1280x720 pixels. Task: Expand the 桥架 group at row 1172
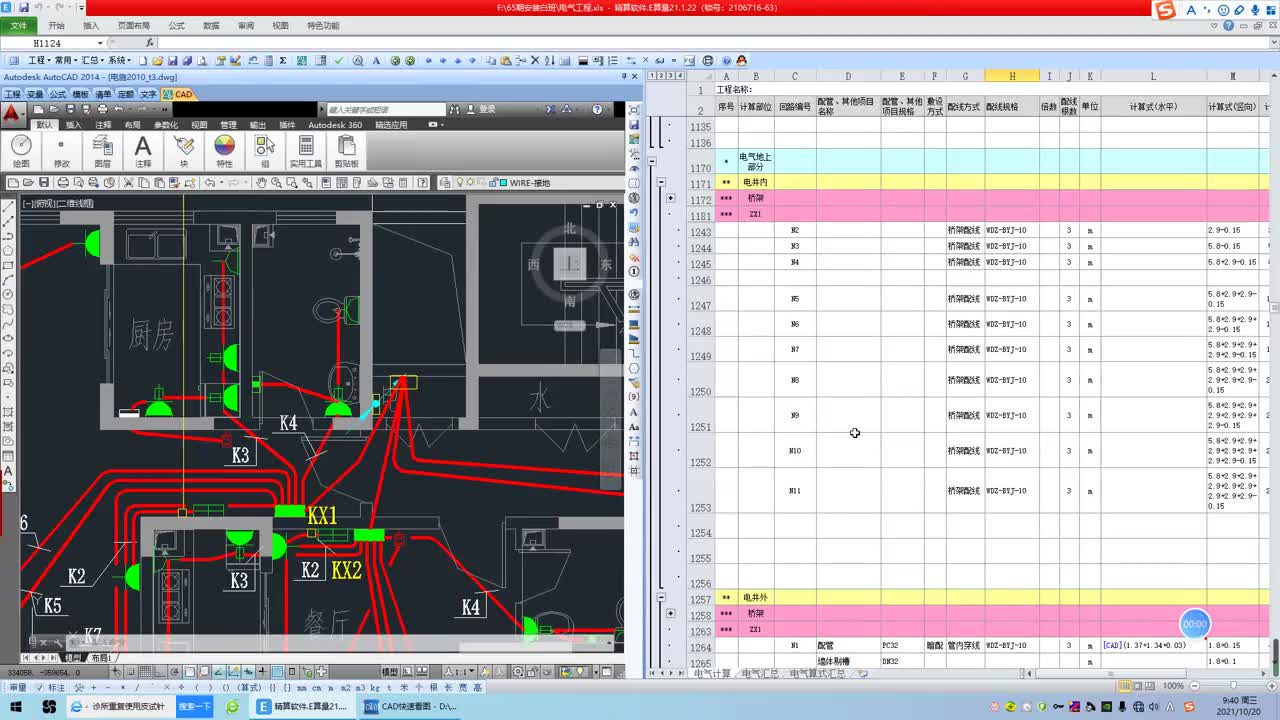tap(670, 198)
